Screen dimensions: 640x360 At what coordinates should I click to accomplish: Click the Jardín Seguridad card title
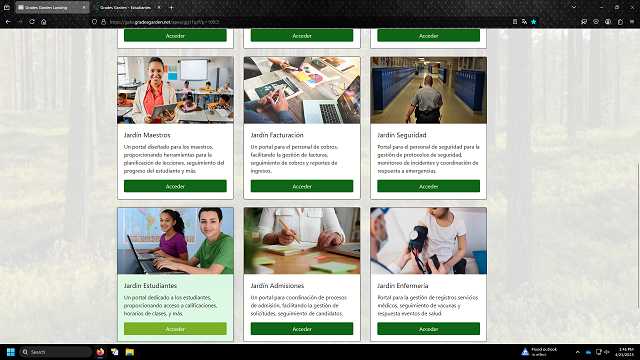(x=402, y=135)
